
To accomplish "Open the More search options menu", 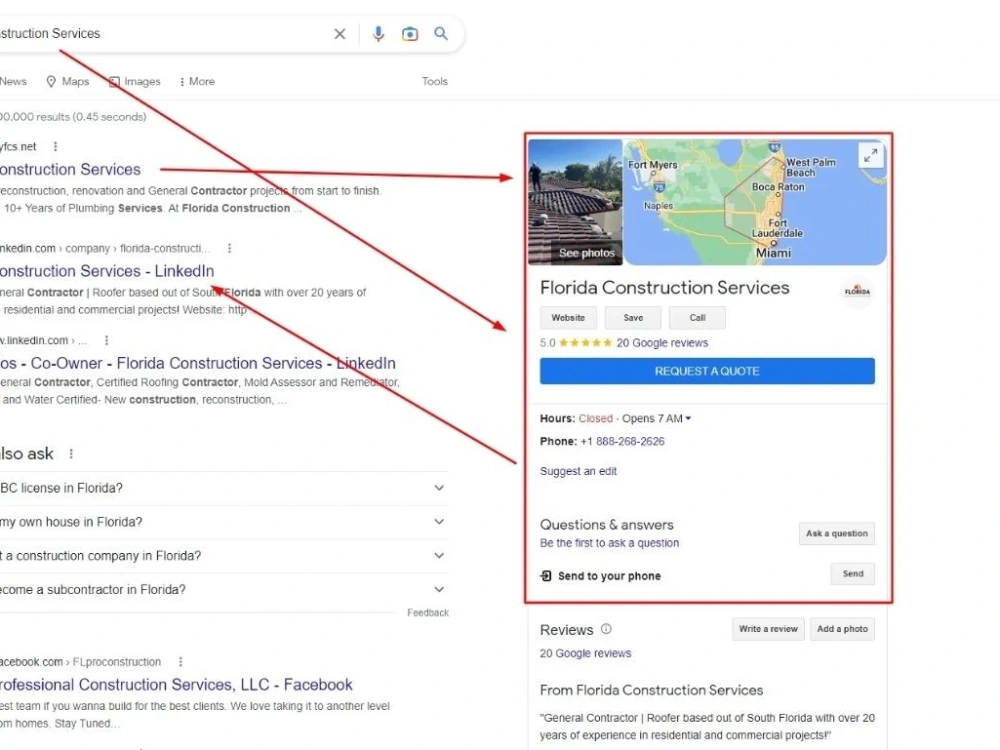I will click(x=197, y=82).
